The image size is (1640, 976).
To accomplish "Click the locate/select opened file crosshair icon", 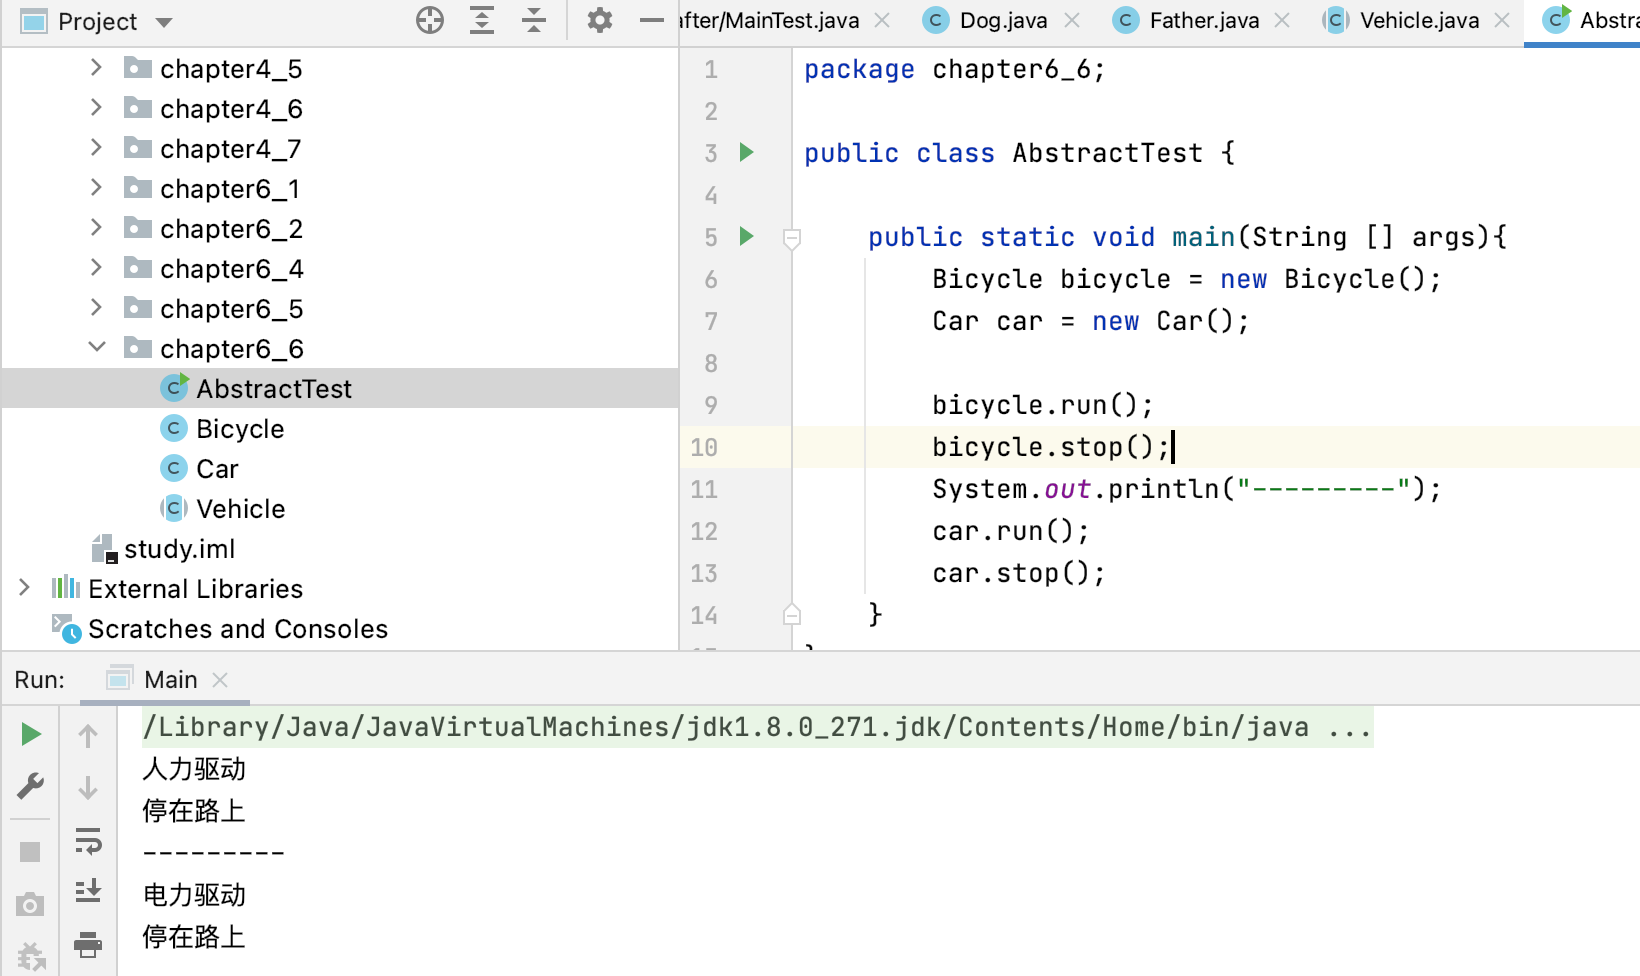I will 430,20.
